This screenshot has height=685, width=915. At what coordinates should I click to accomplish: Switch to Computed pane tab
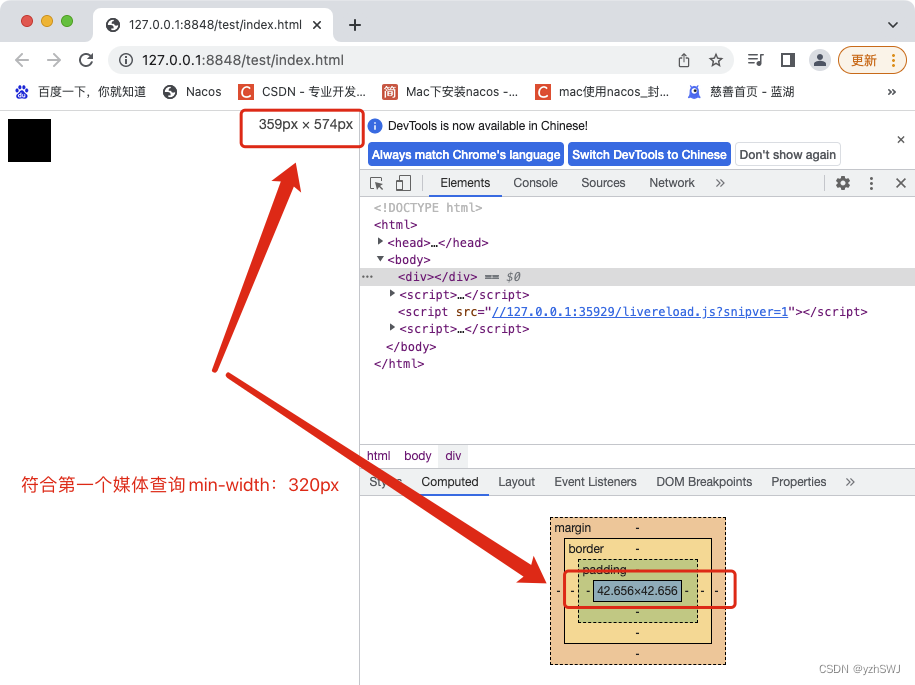click(x=450, y=482)
